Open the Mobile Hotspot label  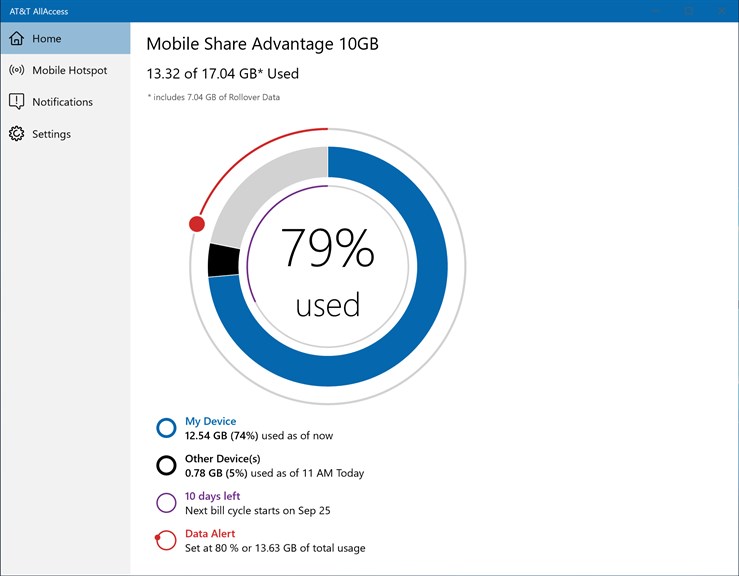(70, 70)
